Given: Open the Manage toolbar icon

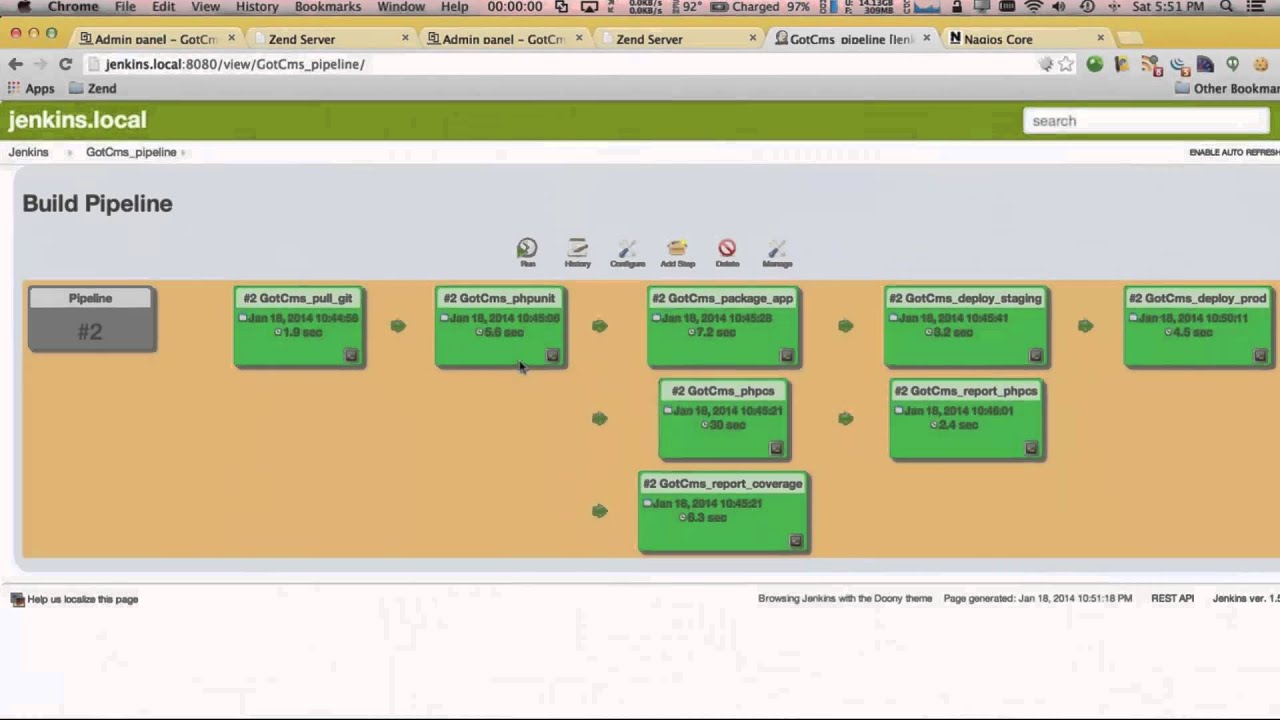Looking at the screenshot, I should 777,252.
